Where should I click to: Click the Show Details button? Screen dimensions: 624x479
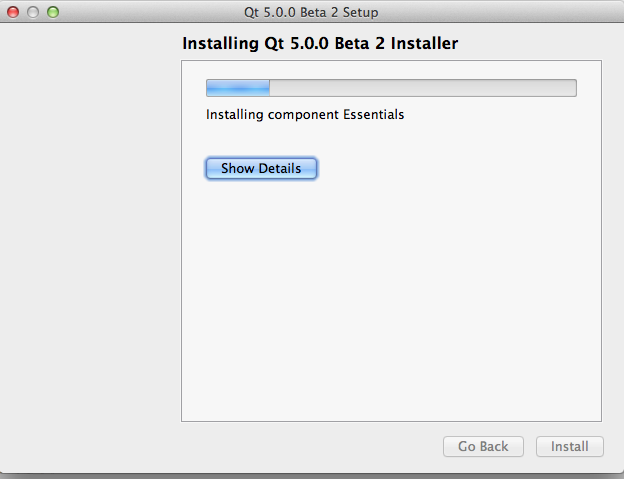pos(261,168)
